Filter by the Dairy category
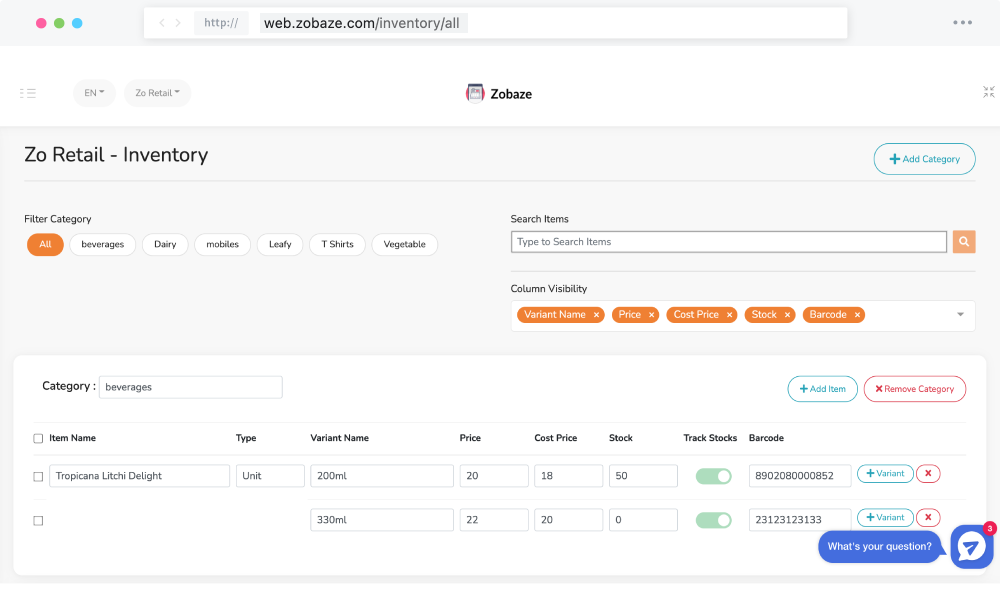Screen dimensions: 1000x613 (x=165, y=244)
